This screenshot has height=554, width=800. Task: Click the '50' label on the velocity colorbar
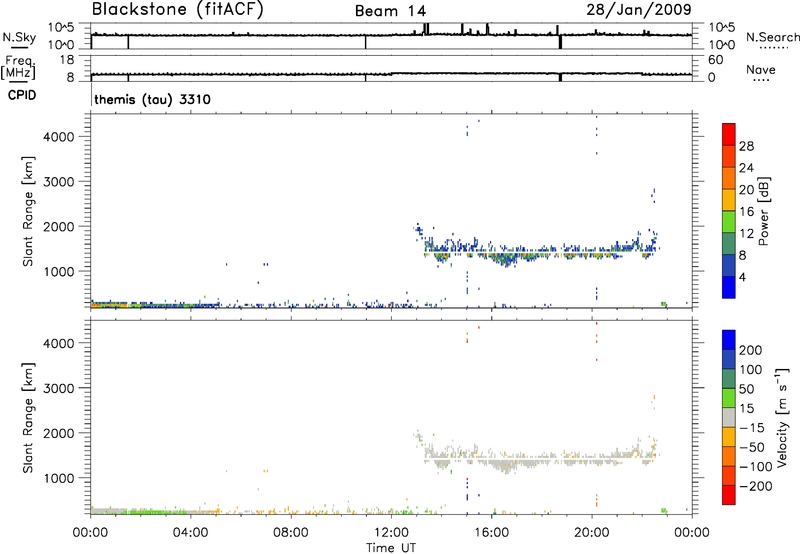[x=746, y=389]
